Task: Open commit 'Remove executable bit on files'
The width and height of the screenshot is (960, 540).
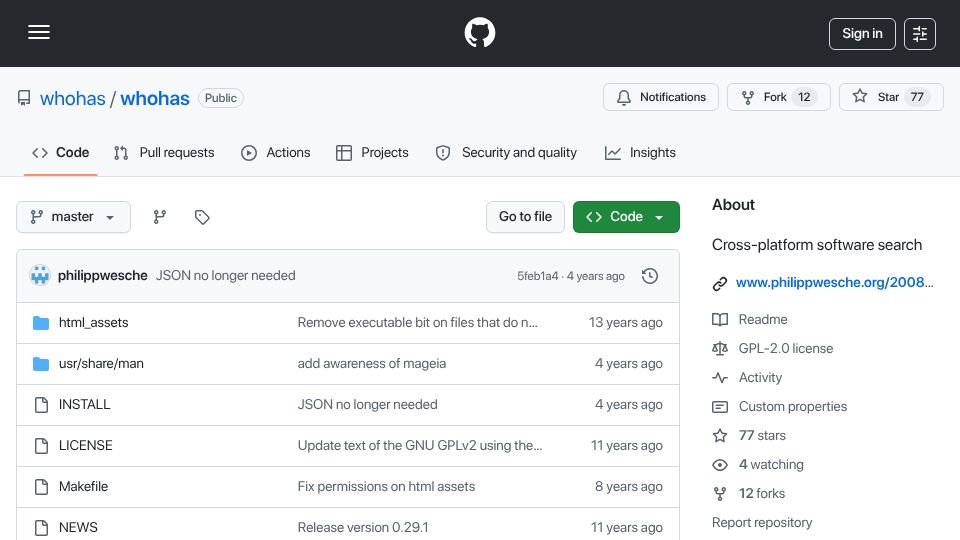Action: click(x=418, y=323)
